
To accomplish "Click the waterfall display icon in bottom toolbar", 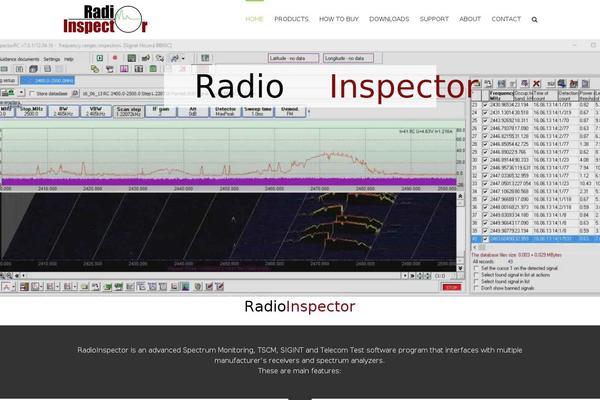I will (185, 287).
